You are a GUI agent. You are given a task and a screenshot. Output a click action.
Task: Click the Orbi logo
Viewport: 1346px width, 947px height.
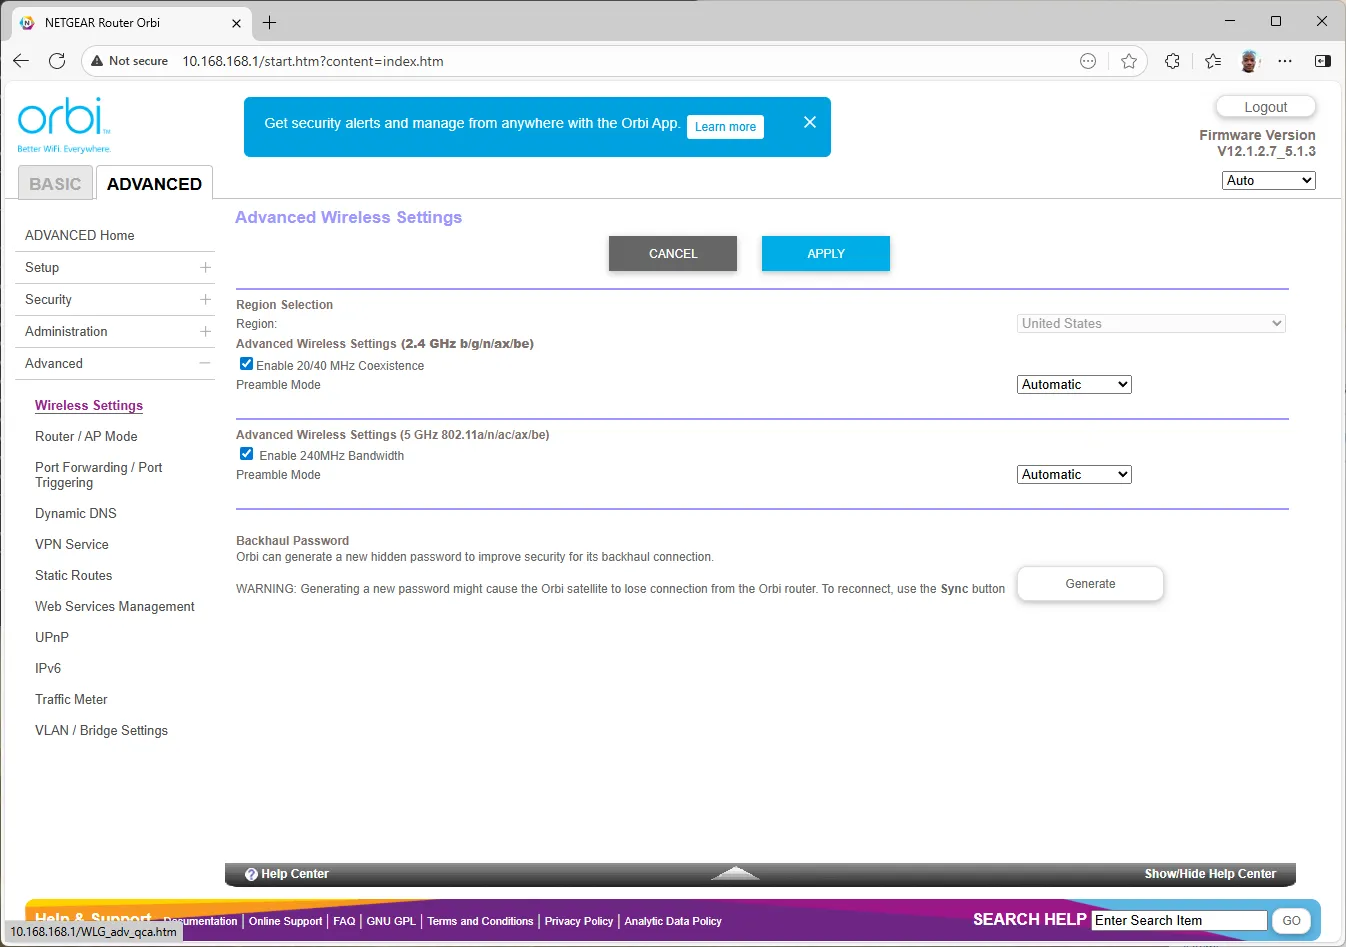coord(64,125)
